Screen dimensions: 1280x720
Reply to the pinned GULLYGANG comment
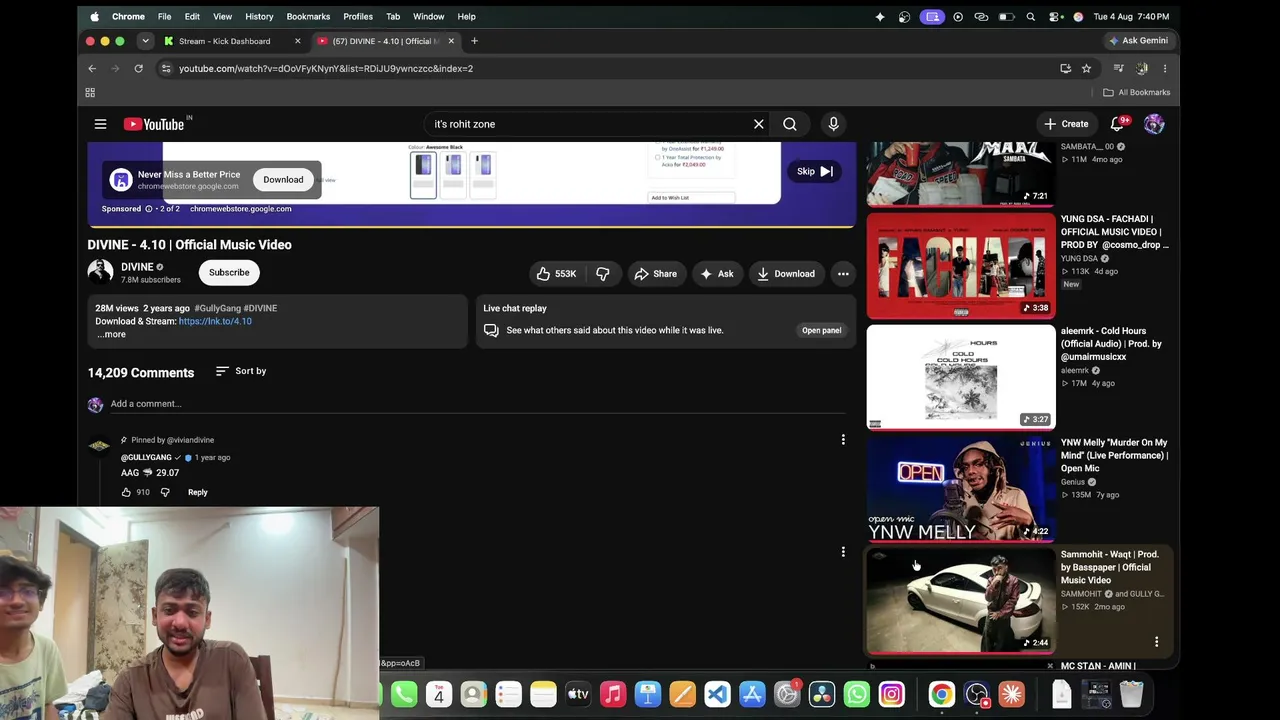pos(197,492)
